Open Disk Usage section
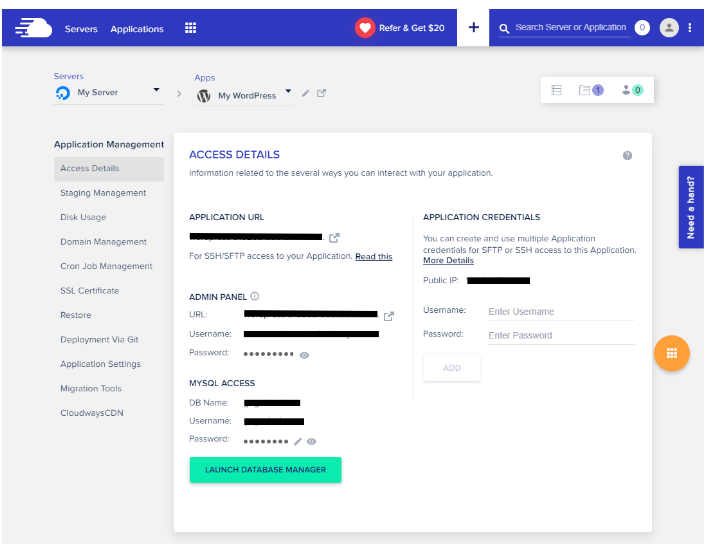This screenshot has width=715, height=555. pos(83,217)
